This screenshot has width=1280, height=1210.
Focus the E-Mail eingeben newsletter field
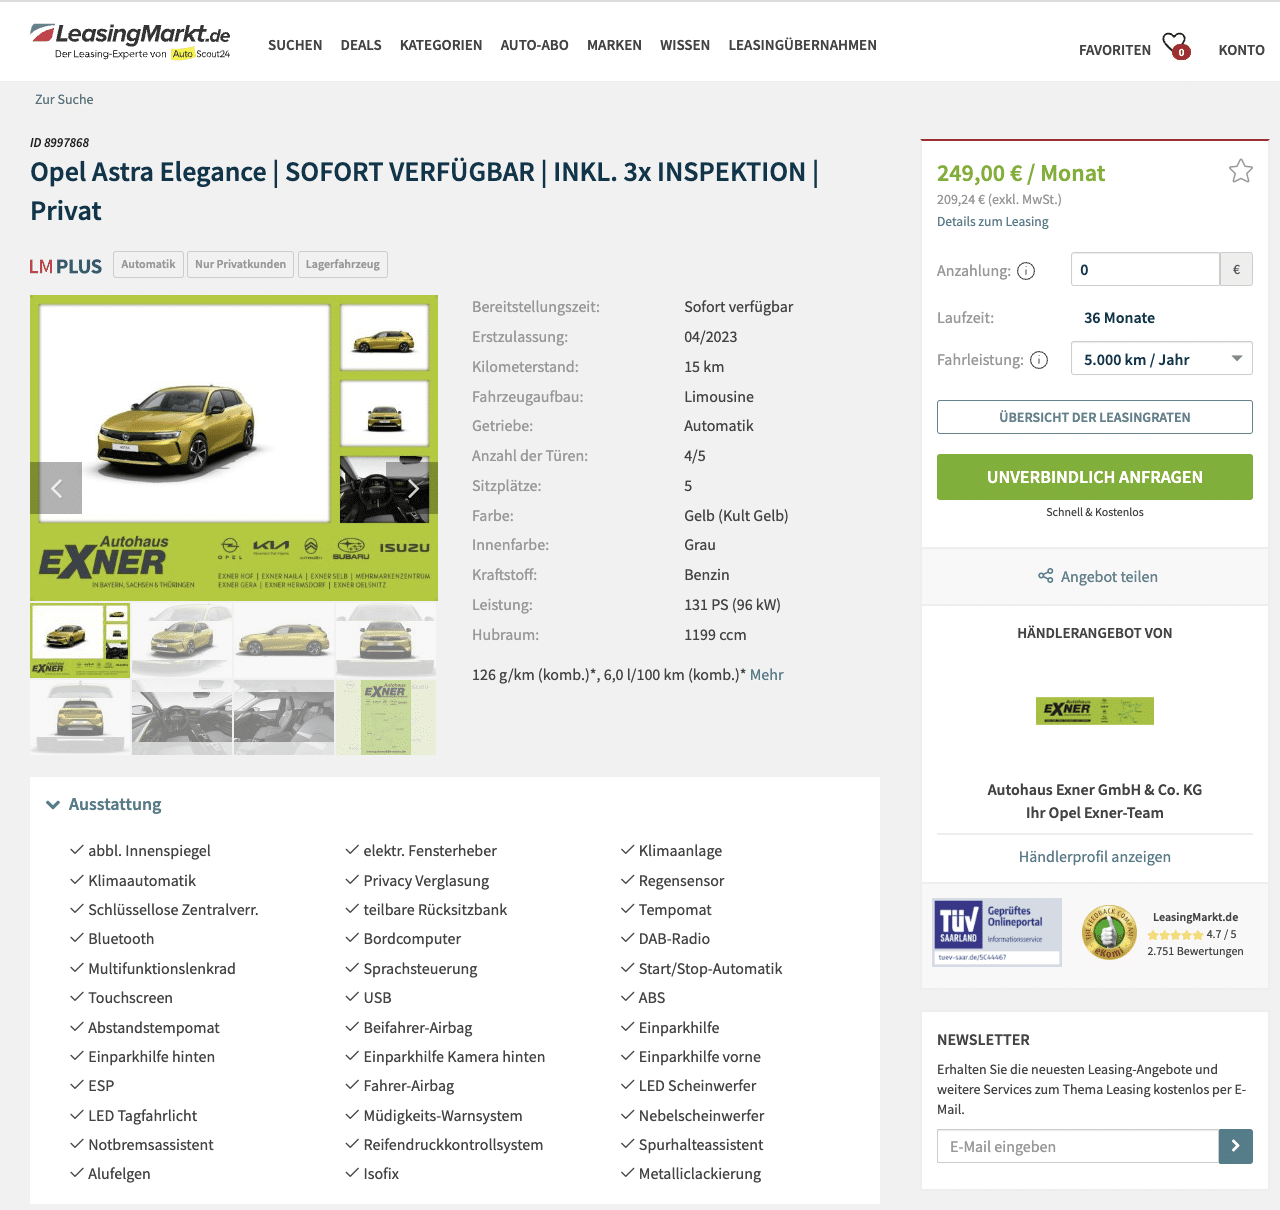(1078, 1146)
